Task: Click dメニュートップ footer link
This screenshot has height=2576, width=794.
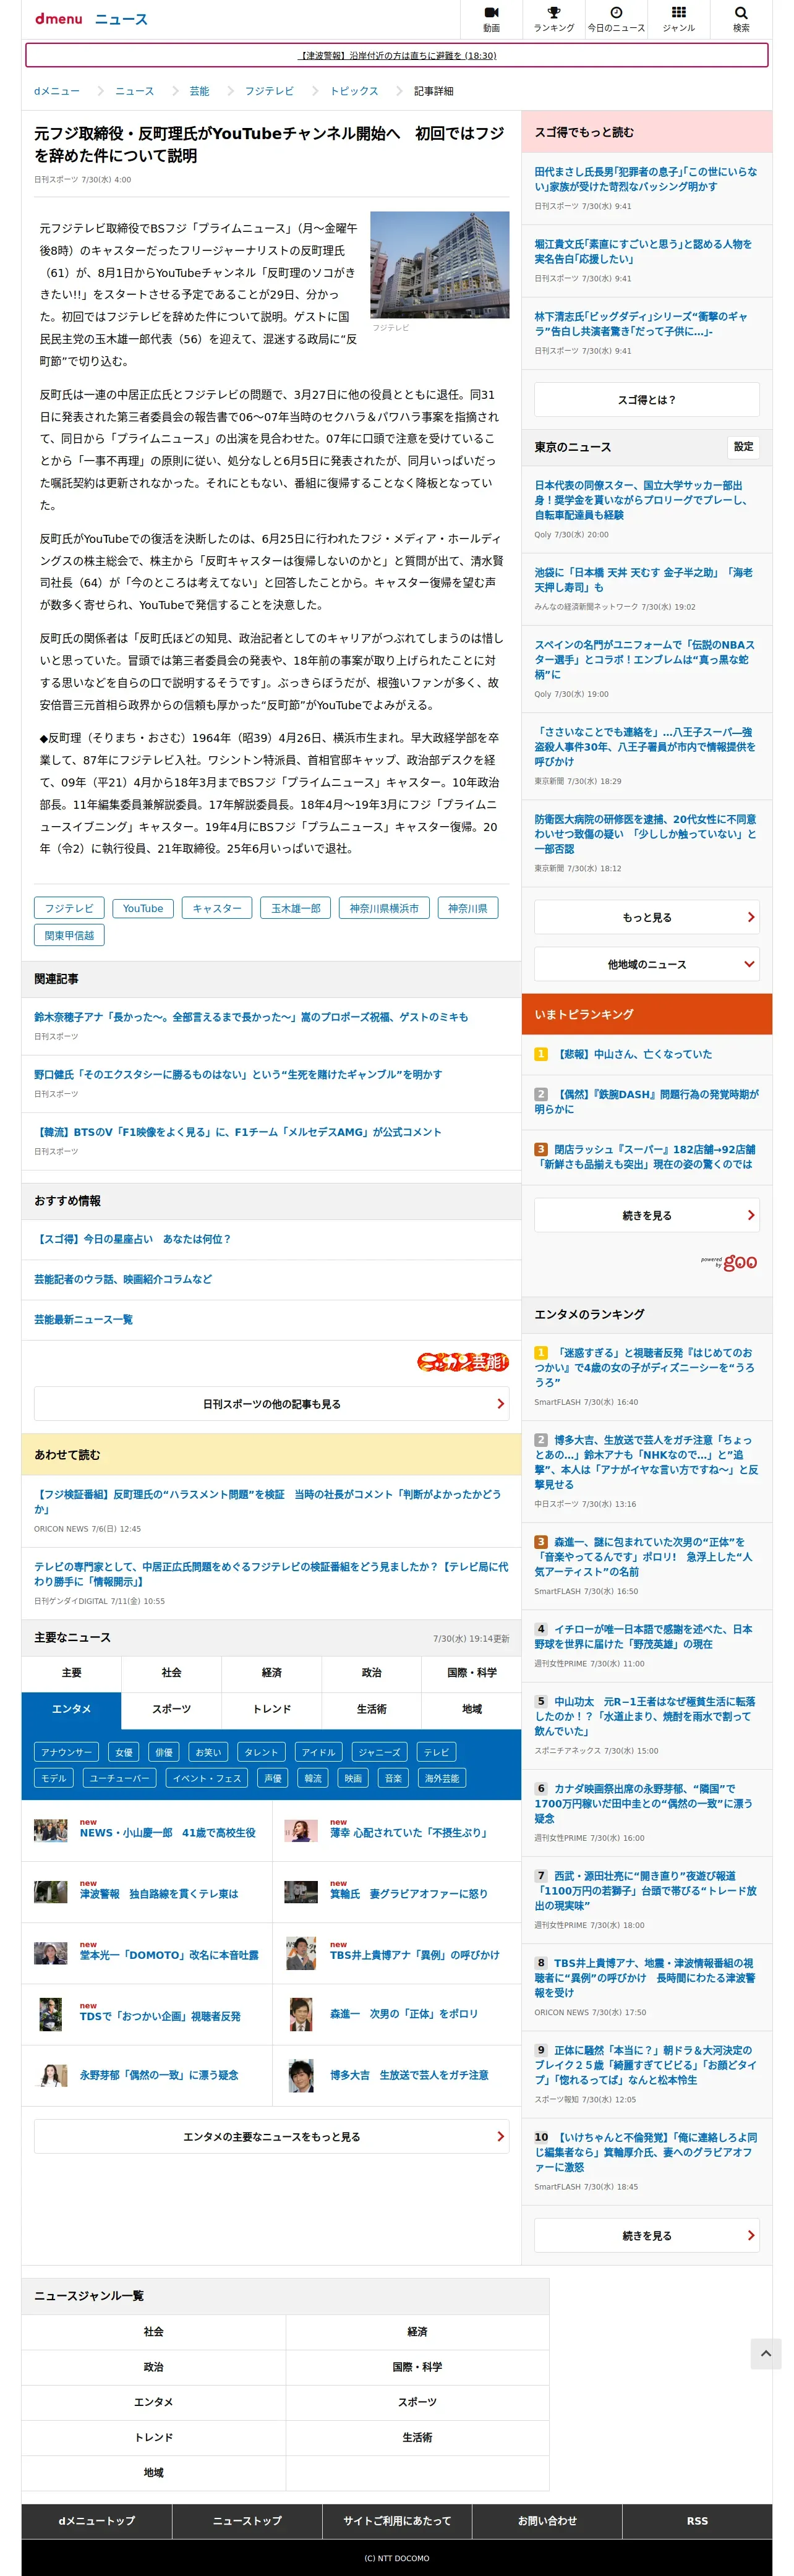Action: [x=97, y=2521]
